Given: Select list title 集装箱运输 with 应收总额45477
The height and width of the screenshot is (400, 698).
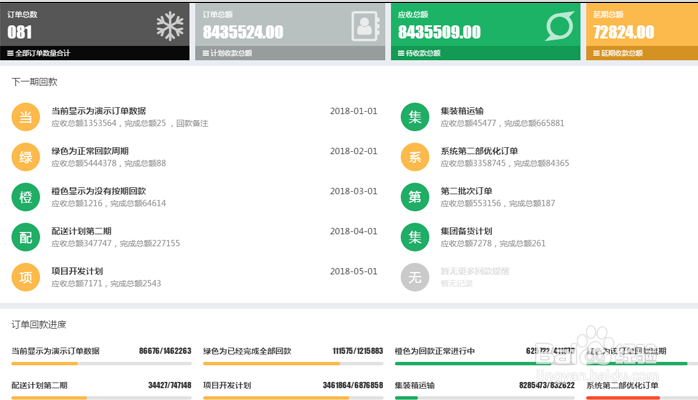Looking at the screenshot, I should [462, 111].
